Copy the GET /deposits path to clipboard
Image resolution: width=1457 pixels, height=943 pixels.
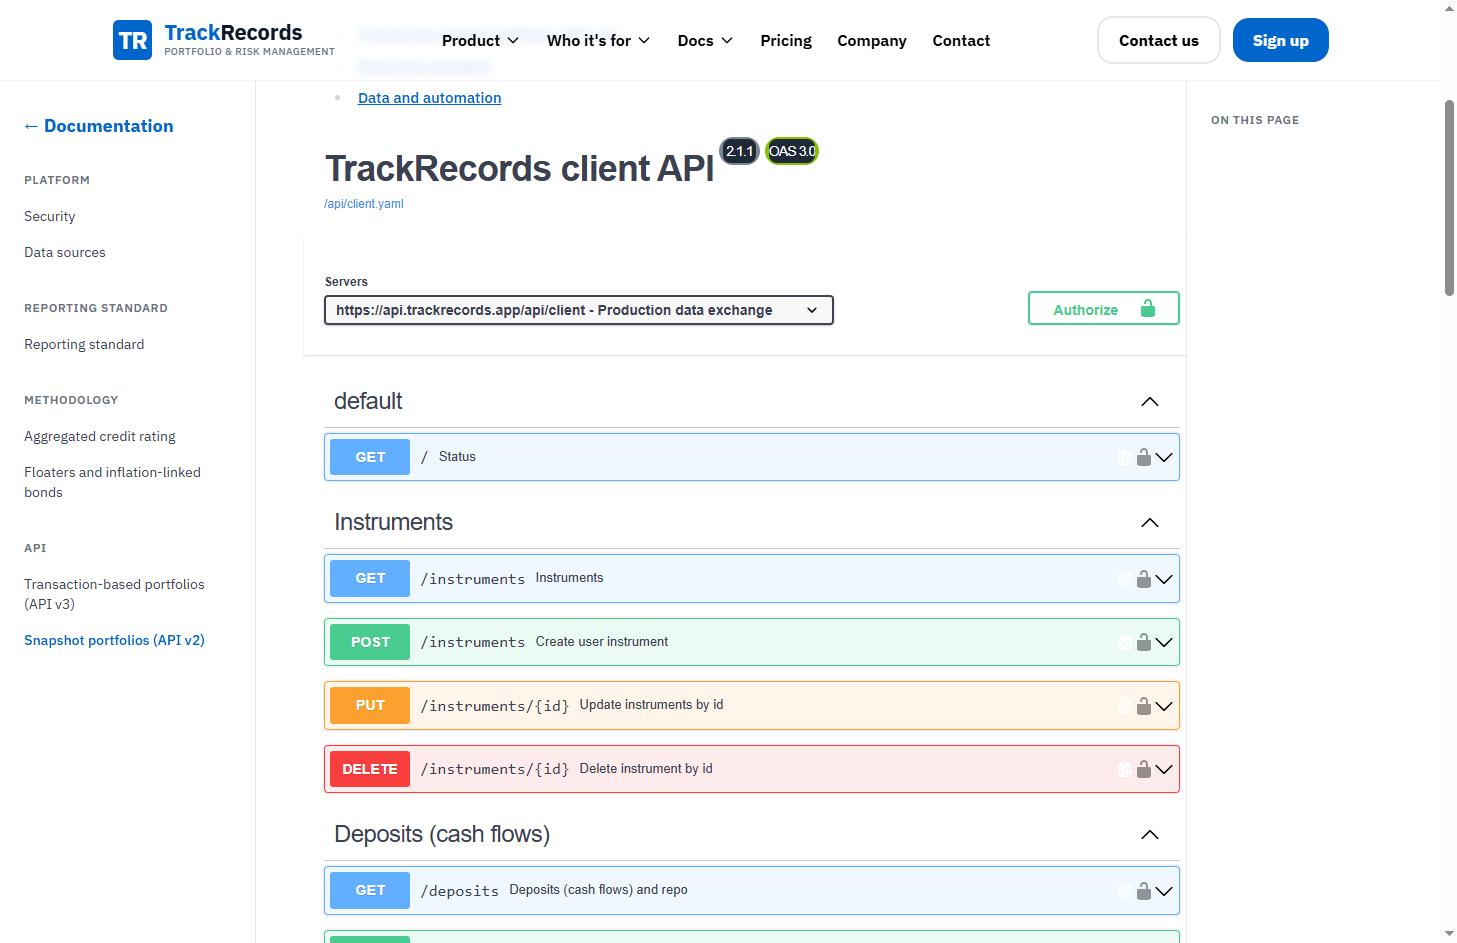click(x=1125, y=891)
